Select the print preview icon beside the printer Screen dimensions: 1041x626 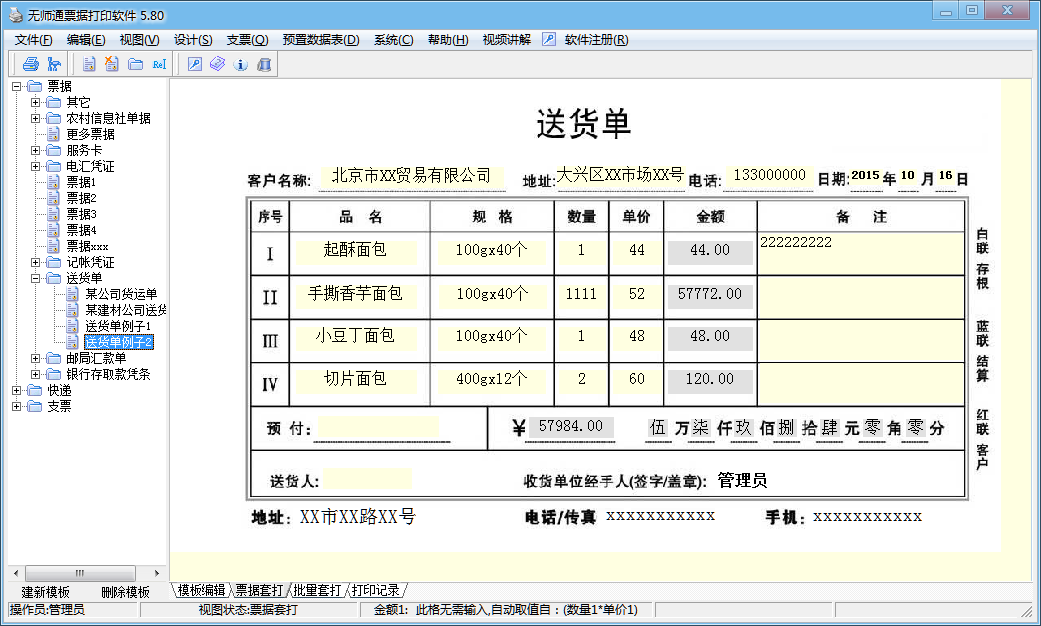(x=55, y=62)
